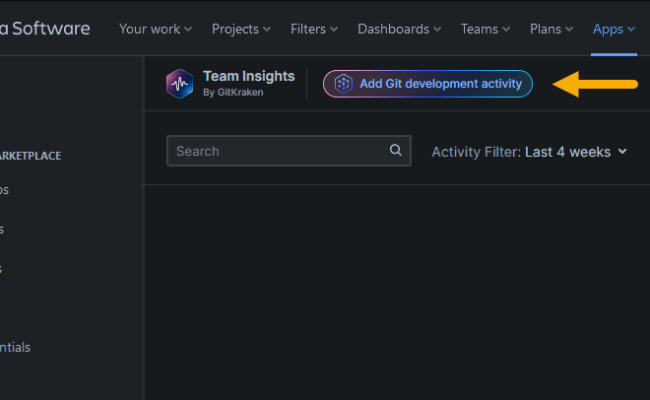Expand the Filters menu
Screen dimensions: 650x400
(x=314, y=29)
